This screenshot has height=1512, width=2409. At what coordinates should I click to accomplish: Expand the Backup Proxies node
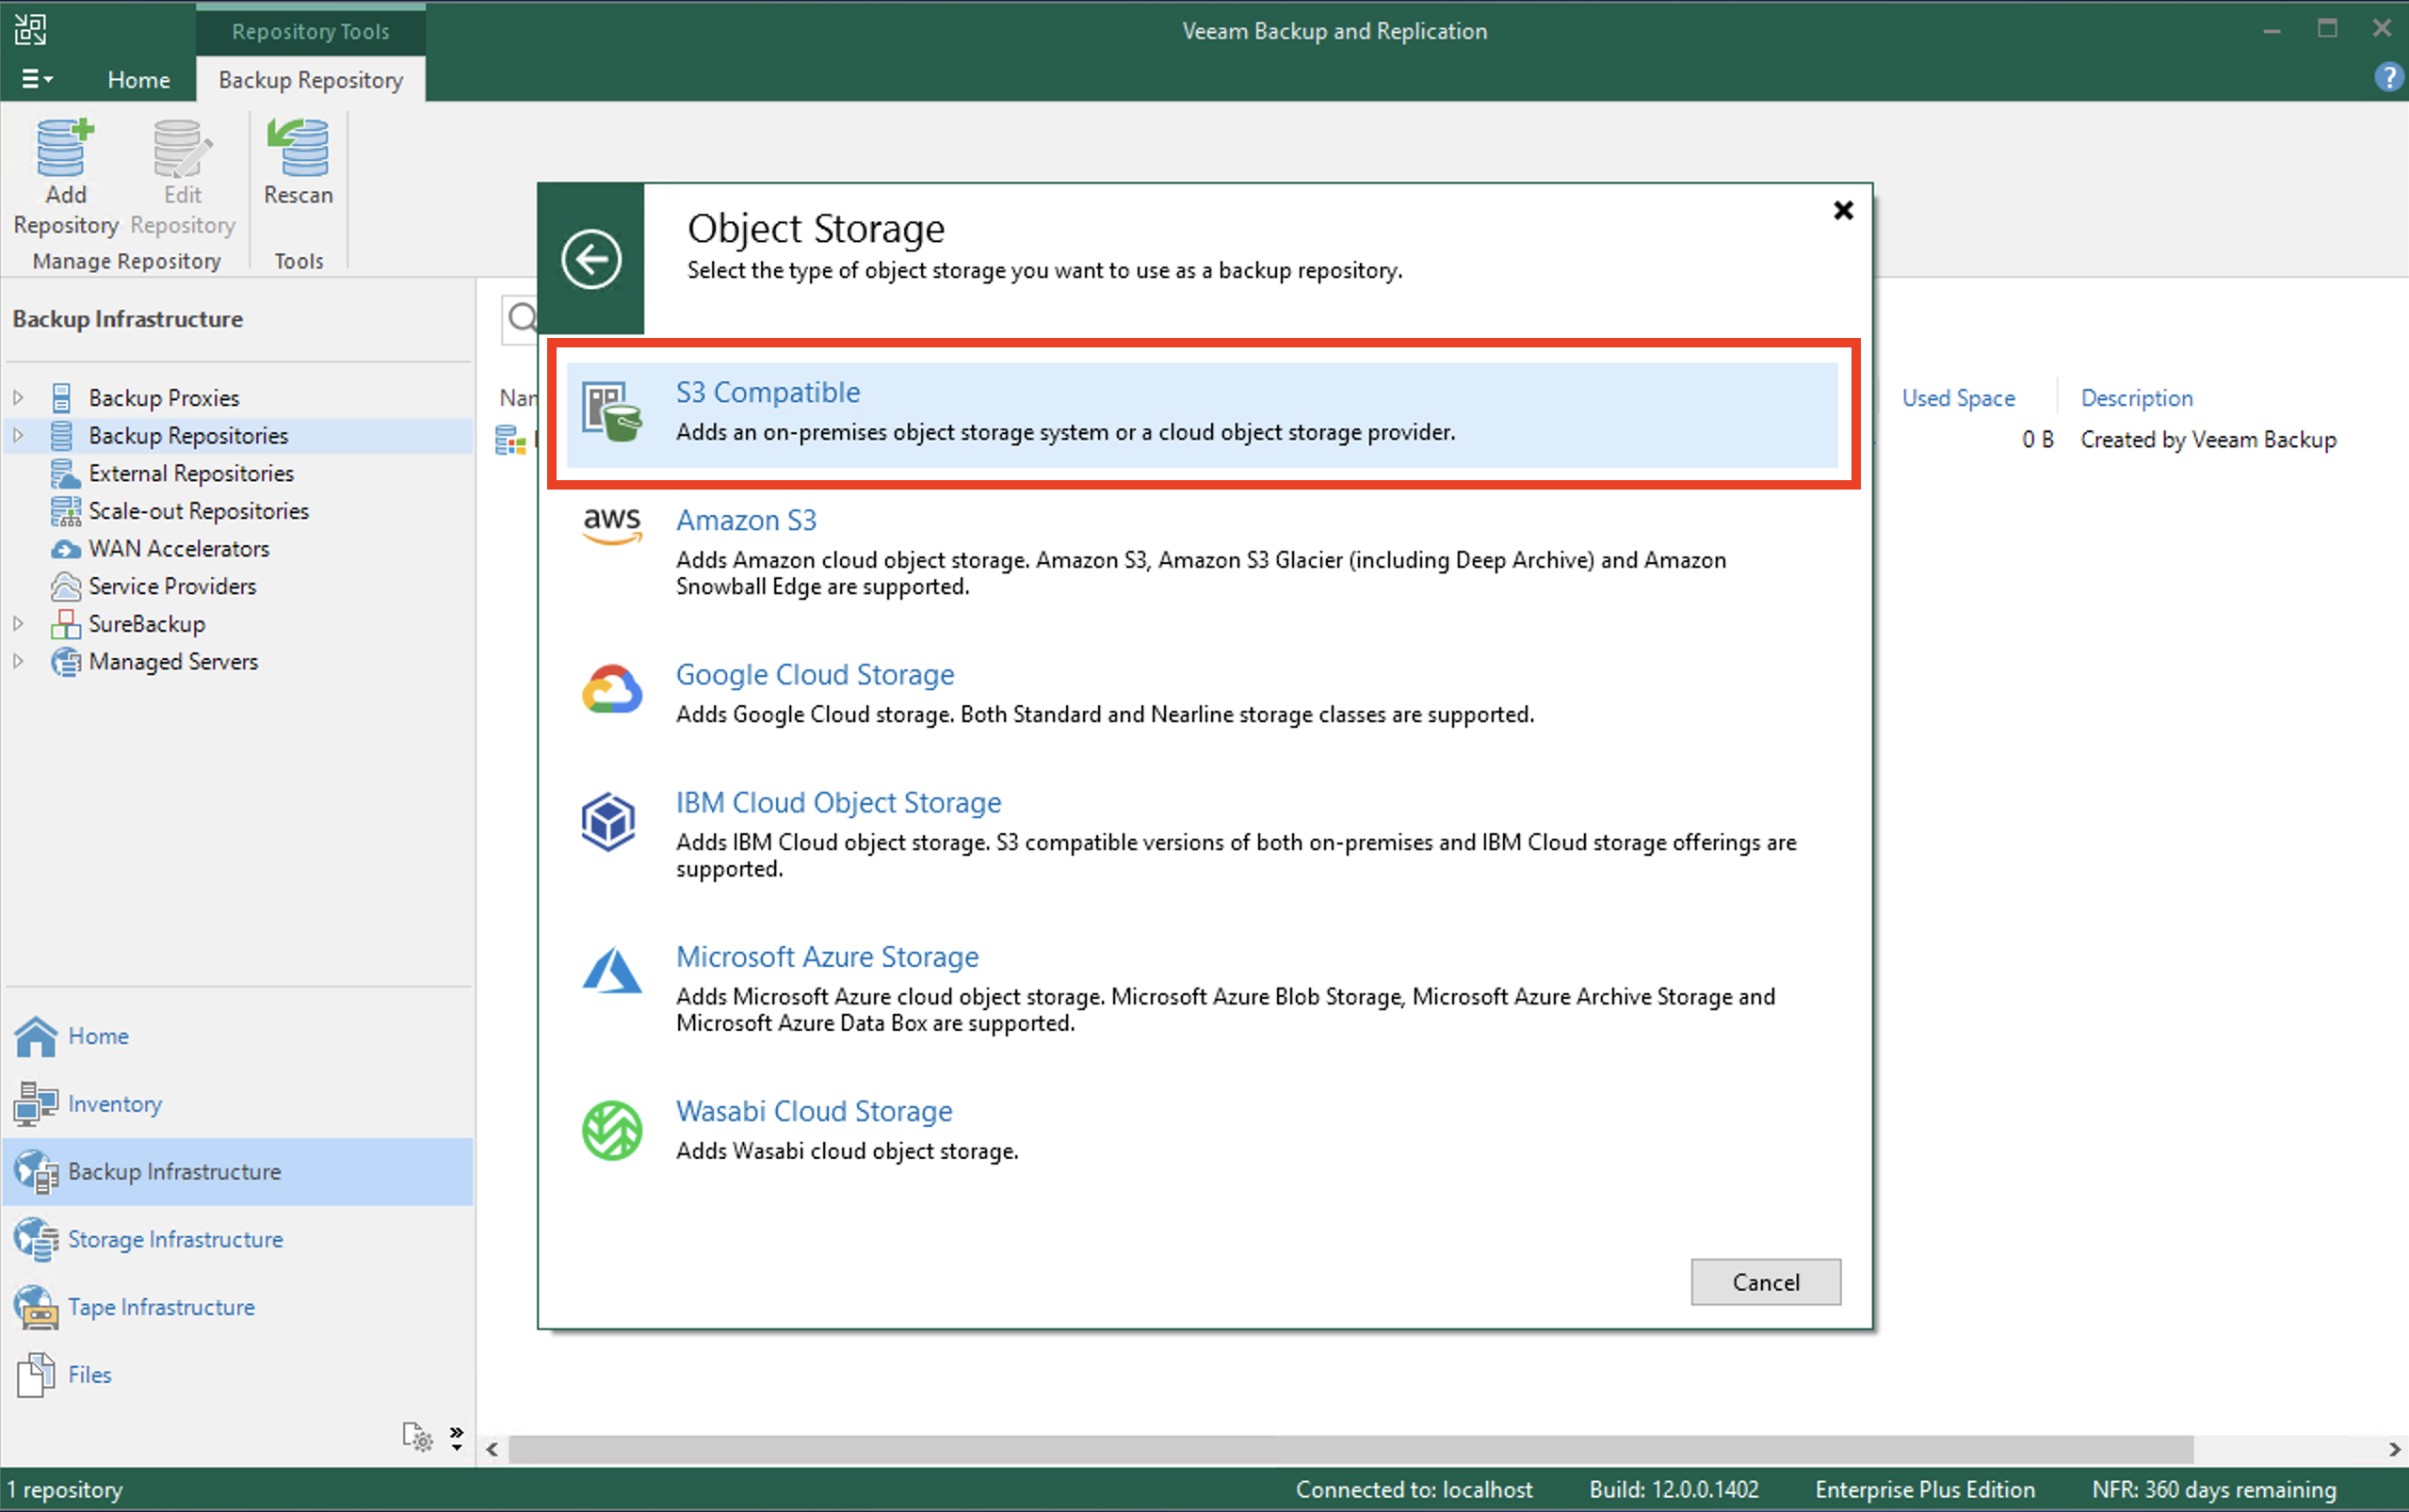pyautogui.click(x=18, y=398)
